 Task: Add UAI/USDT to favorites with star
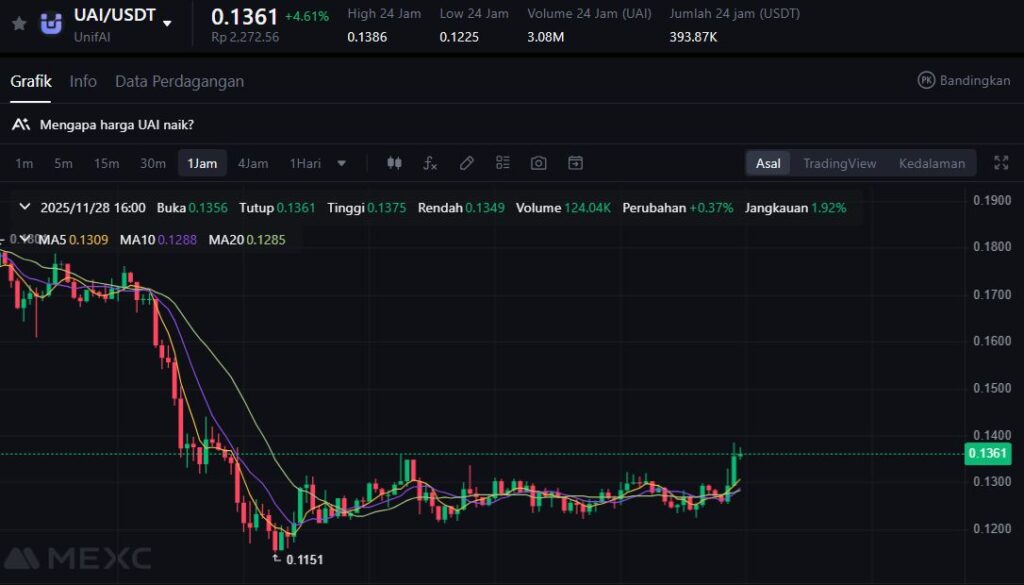point(19,23)
